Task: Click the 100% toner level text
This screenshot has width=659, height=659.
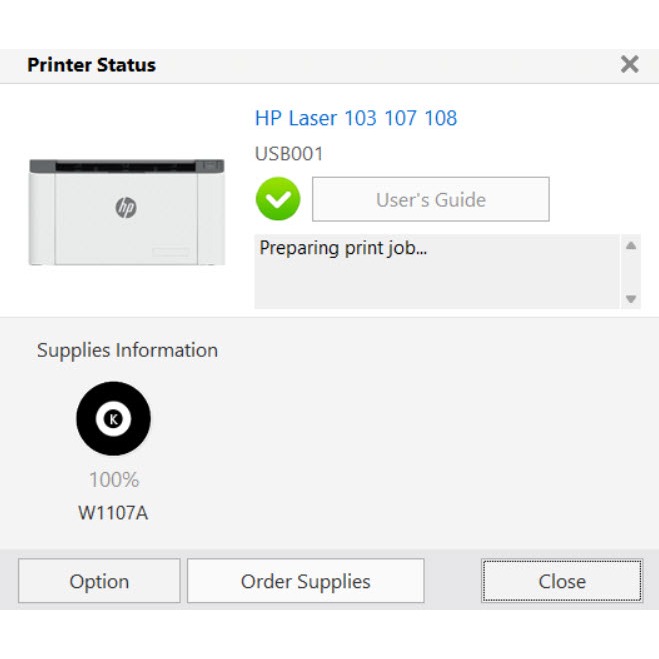Action: click(x=114, y=480)
